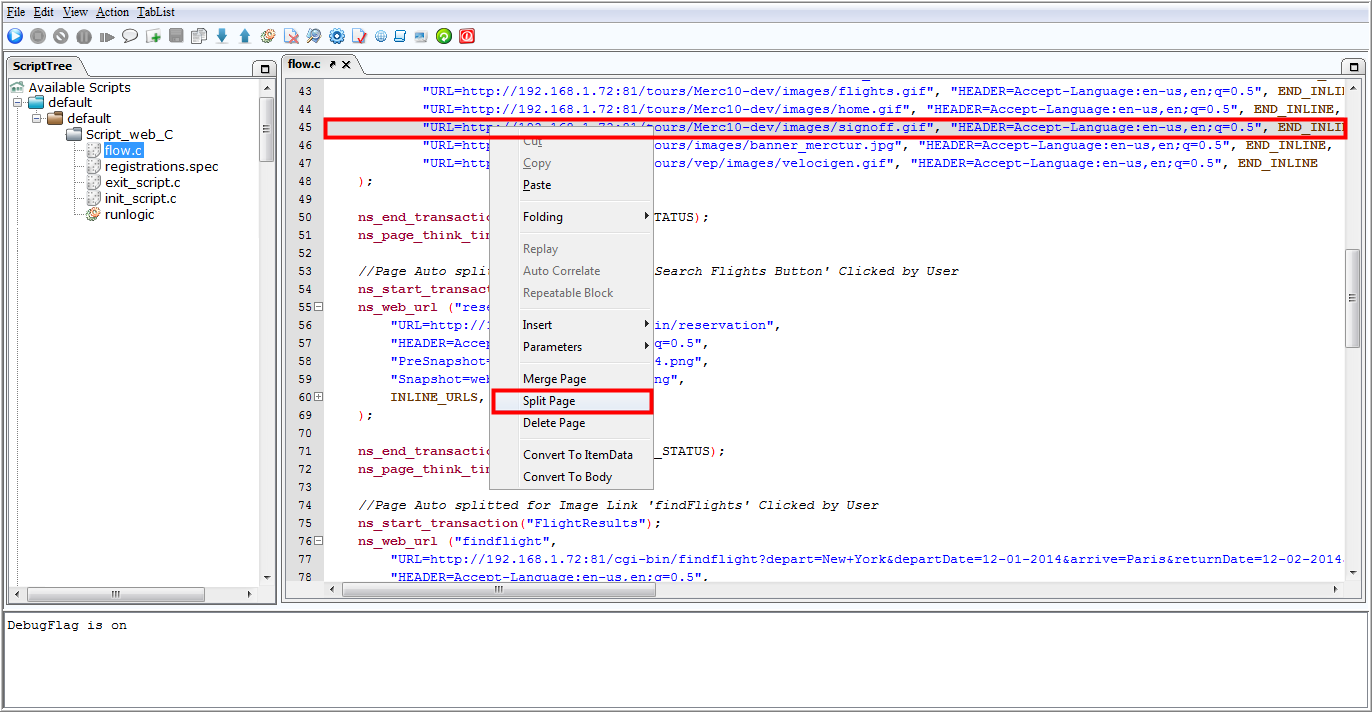Screen dimensions: 1372x712
Task: Close the flow.c editor tab
Action: coord(346,64)
